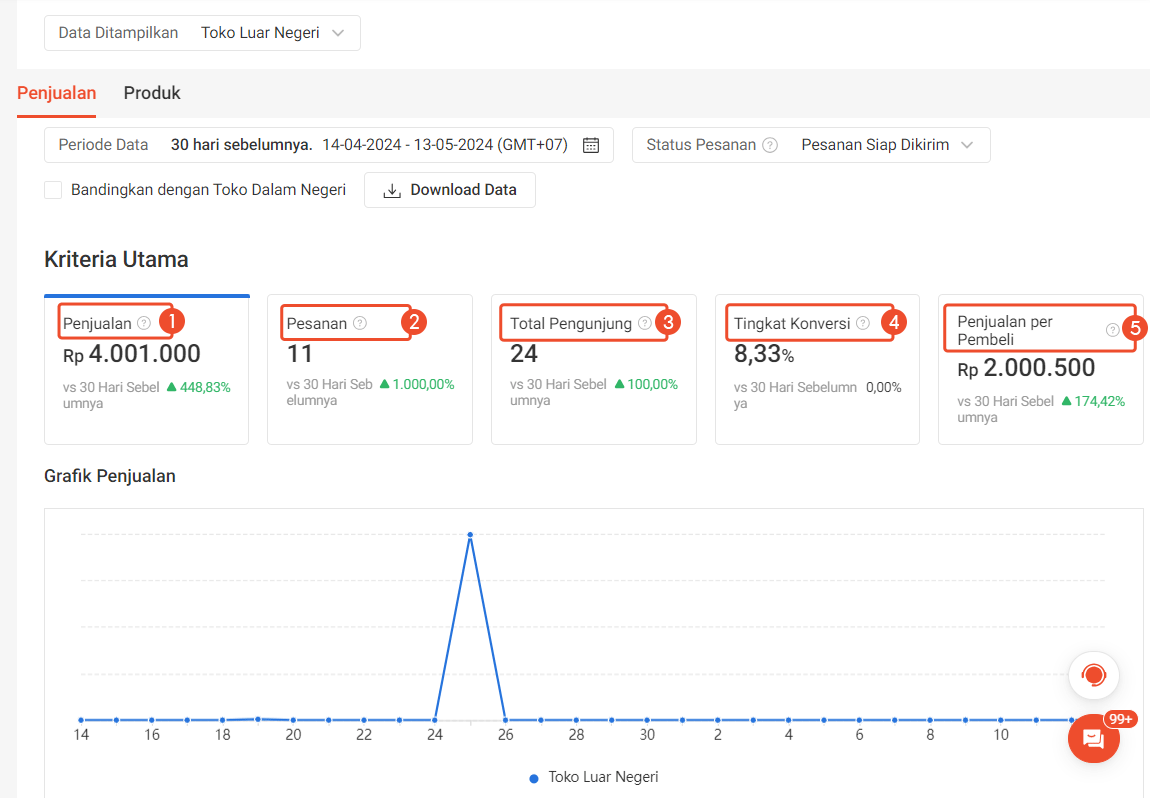Select the Pesanan metric card

[x=369, y=370]
